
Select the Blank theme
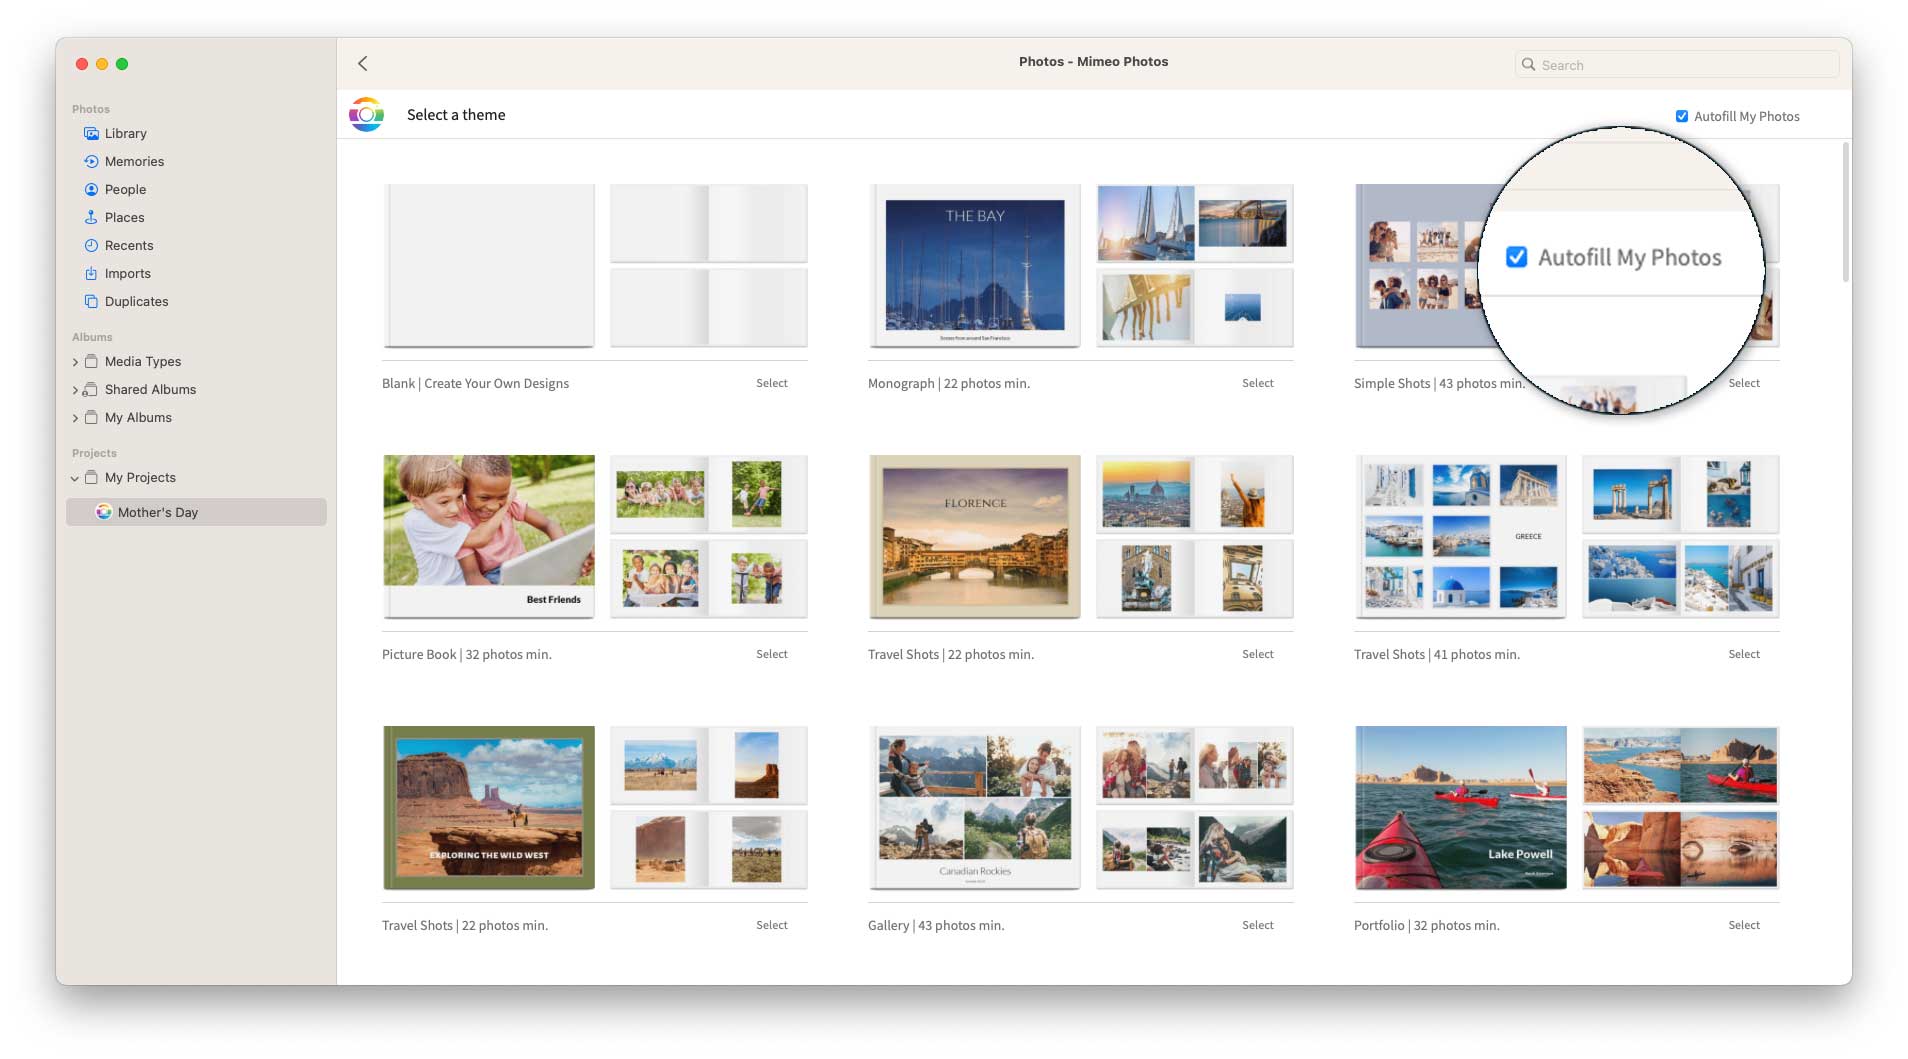click(x=772, y=383)
